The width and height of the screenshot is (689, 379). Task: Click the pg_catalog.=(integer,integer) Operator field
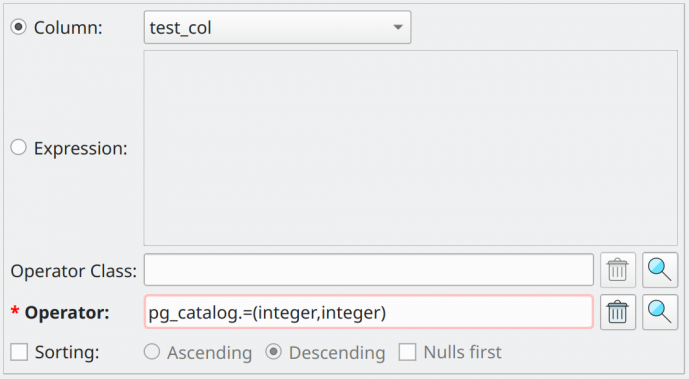[369, 312]
